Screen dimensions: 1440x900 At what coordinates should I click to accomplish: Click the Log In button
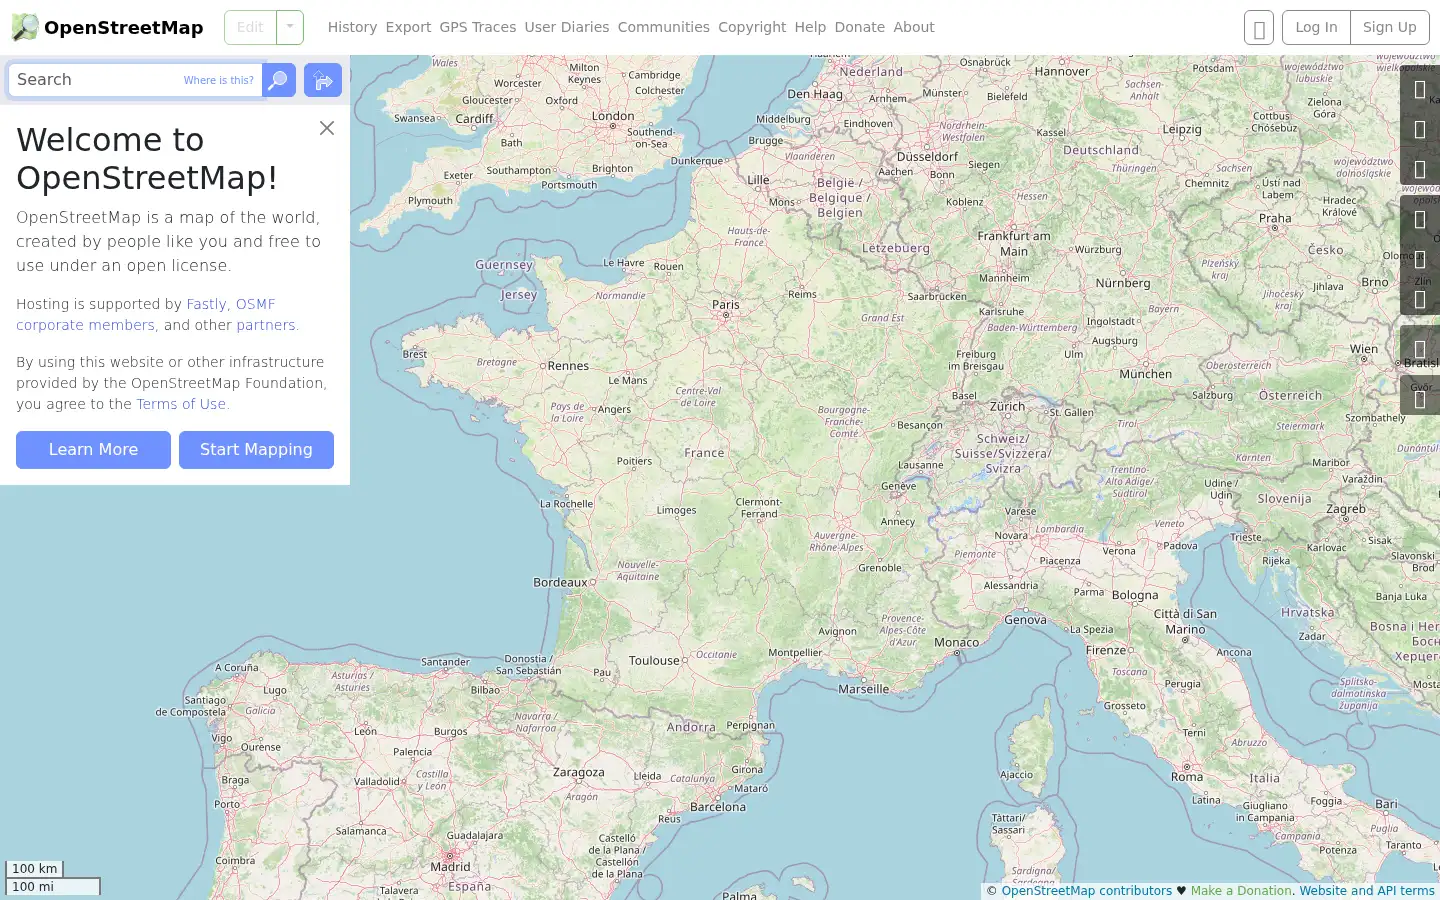(1316, 27)
